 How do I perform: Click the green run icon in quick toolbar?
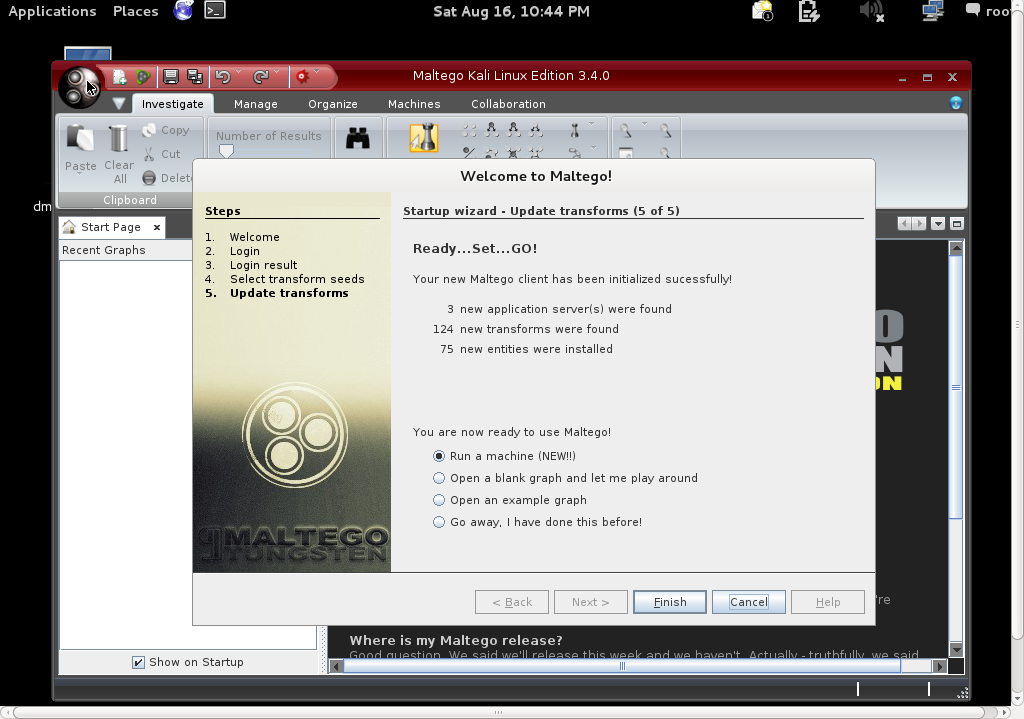143,77
